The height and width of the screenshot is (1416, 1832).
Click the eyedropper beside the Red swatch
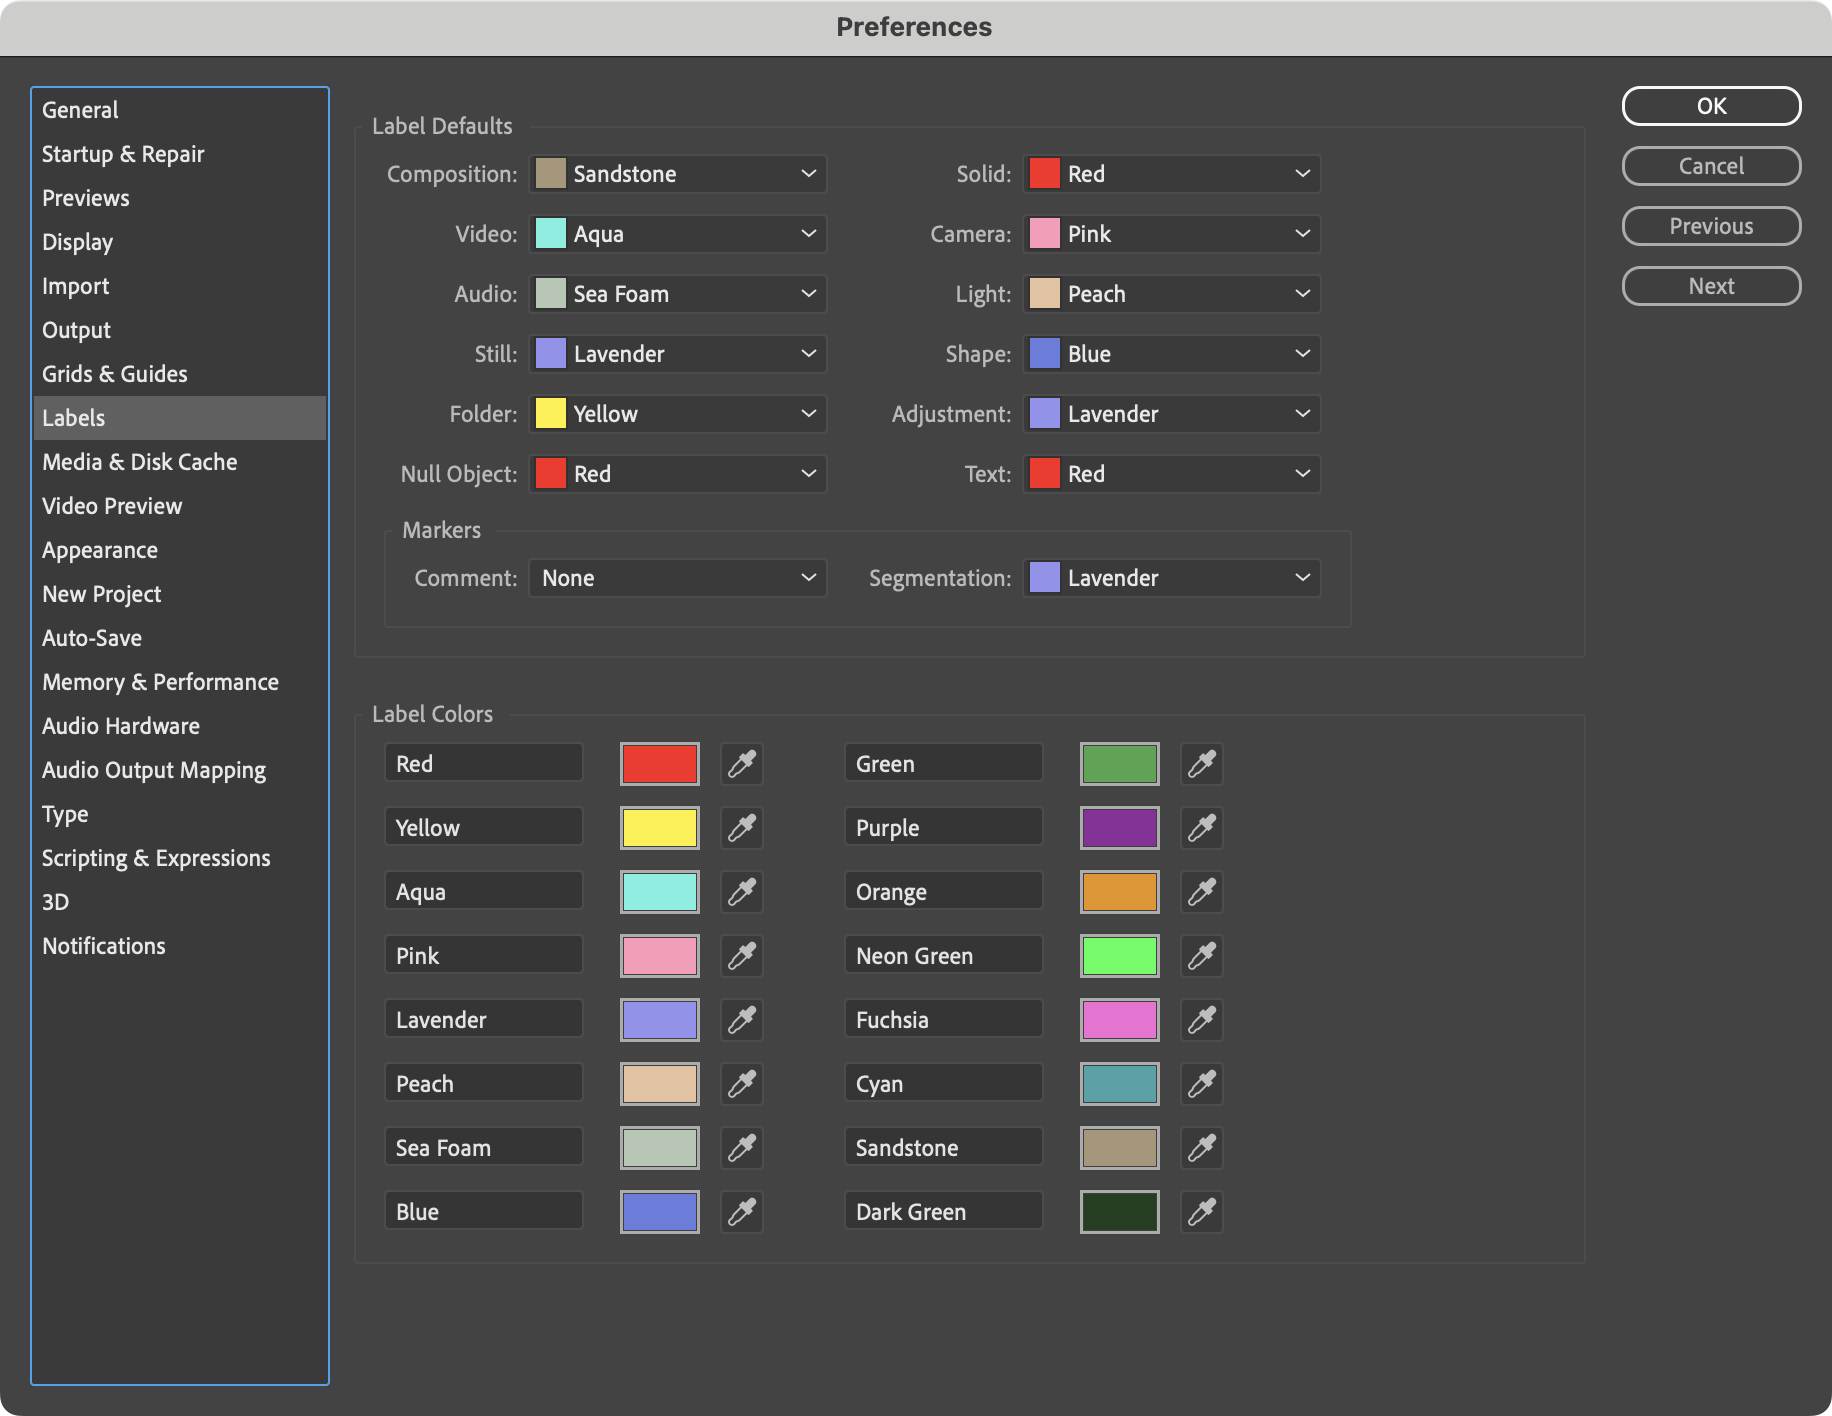tap(742, 763)
